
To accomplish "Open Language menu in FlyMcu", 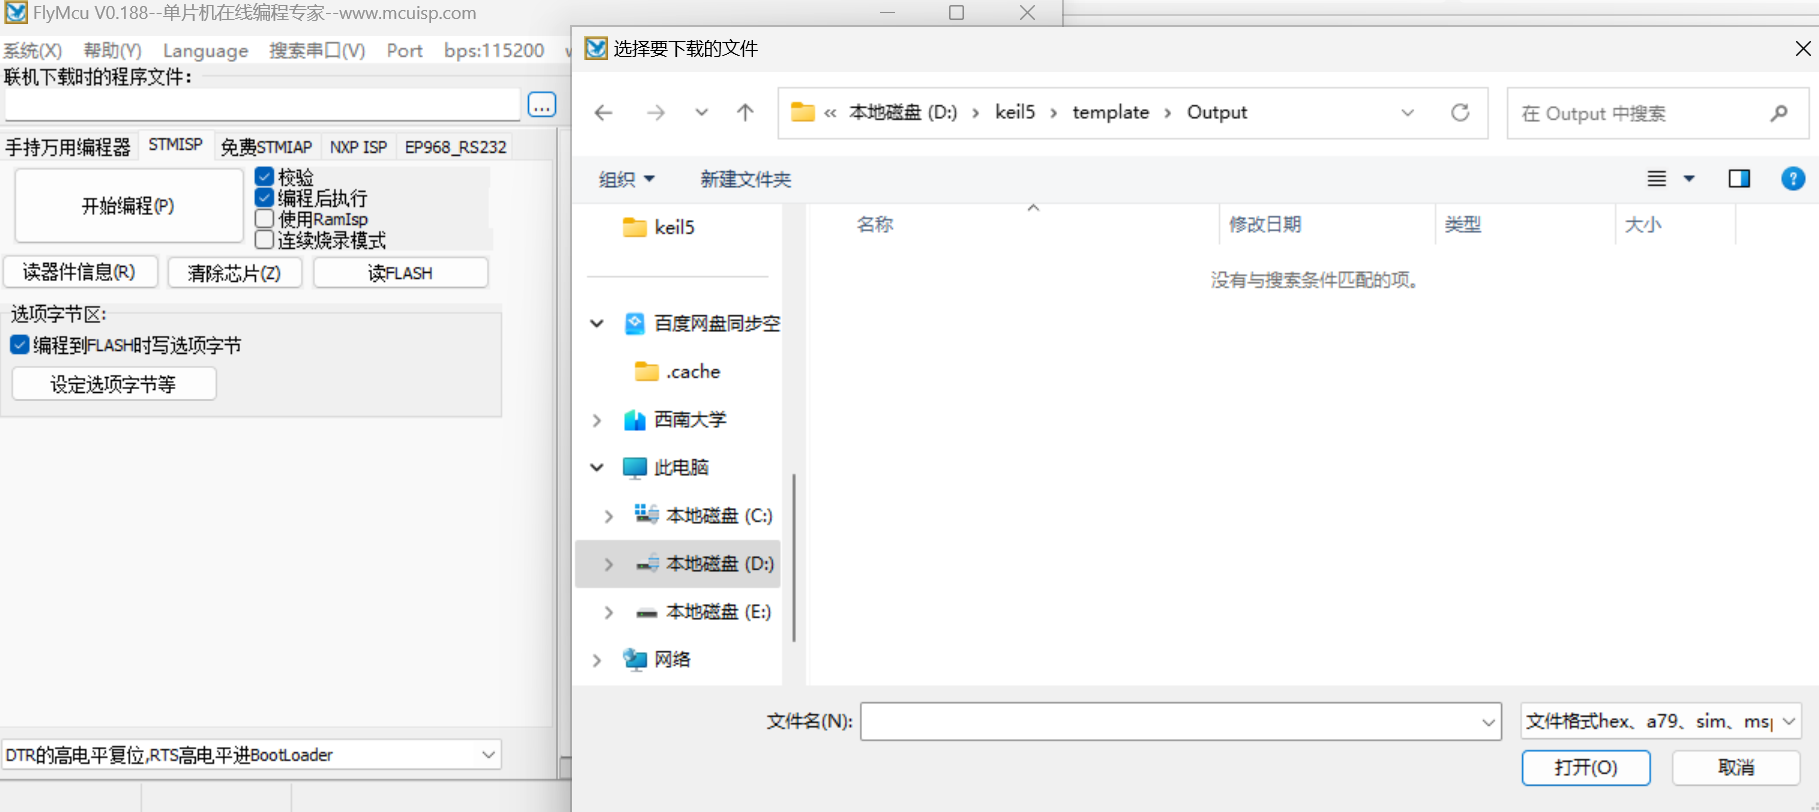I will (x=205, y=50).
